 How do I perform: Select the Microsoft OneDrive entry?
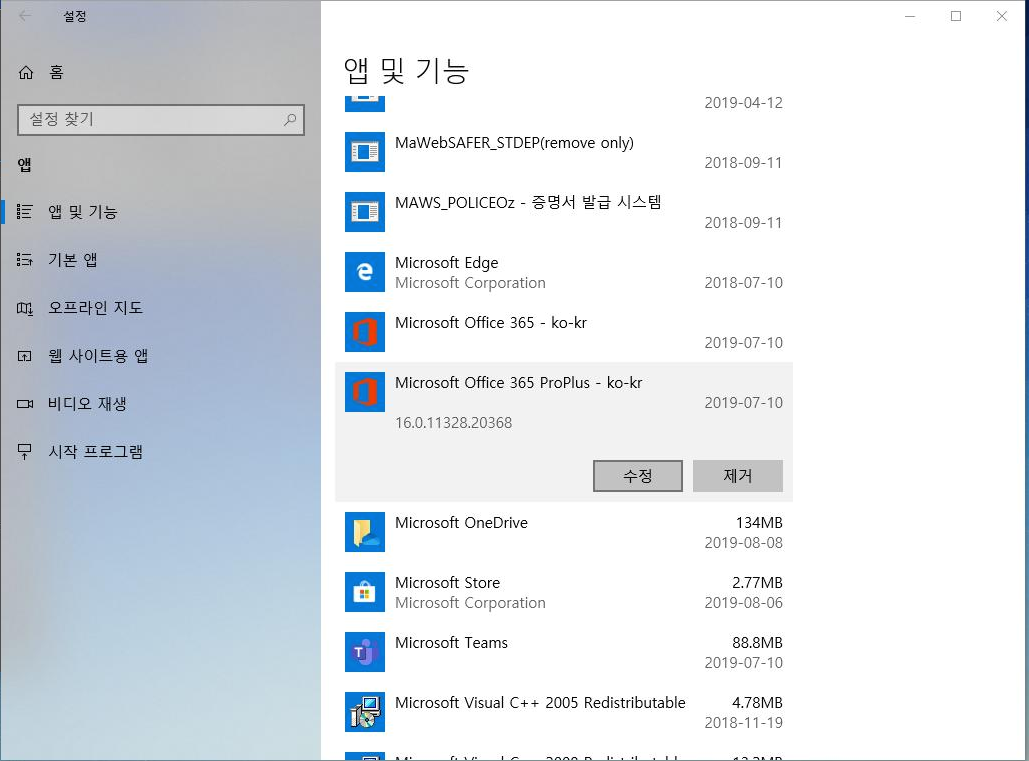(x=564, y=532)
